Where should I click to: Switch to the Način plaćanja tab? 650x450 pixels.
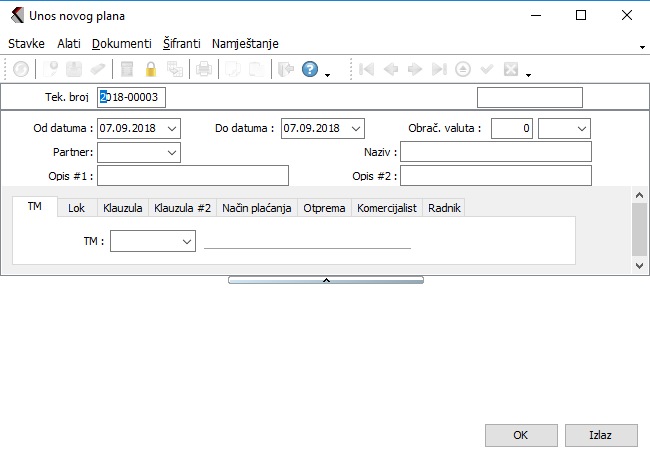click(x=257, y=208)
